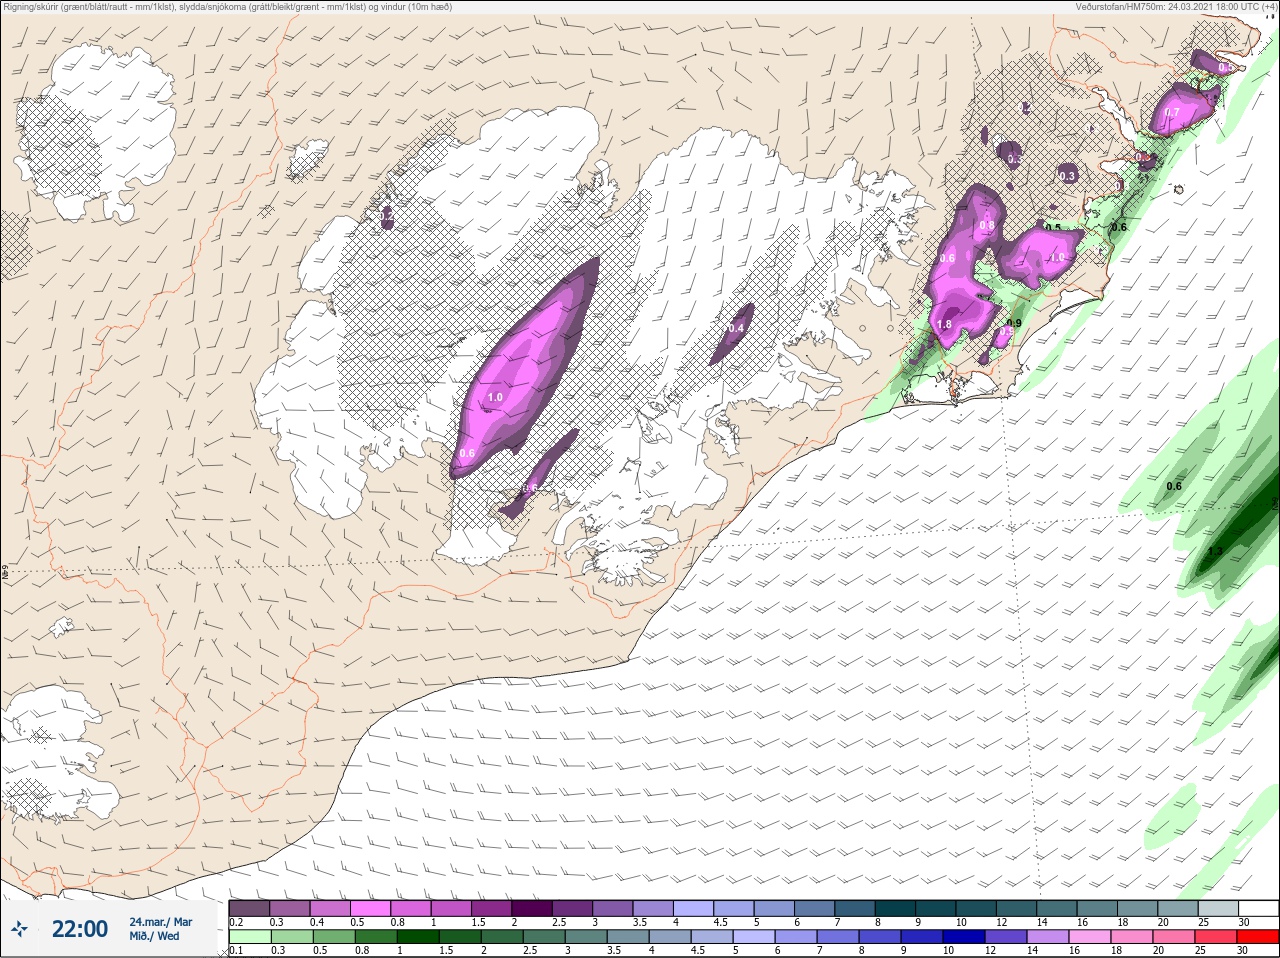Click the 0.2 value on the map
The image size is (1280, 958).
tap(387, 216)
